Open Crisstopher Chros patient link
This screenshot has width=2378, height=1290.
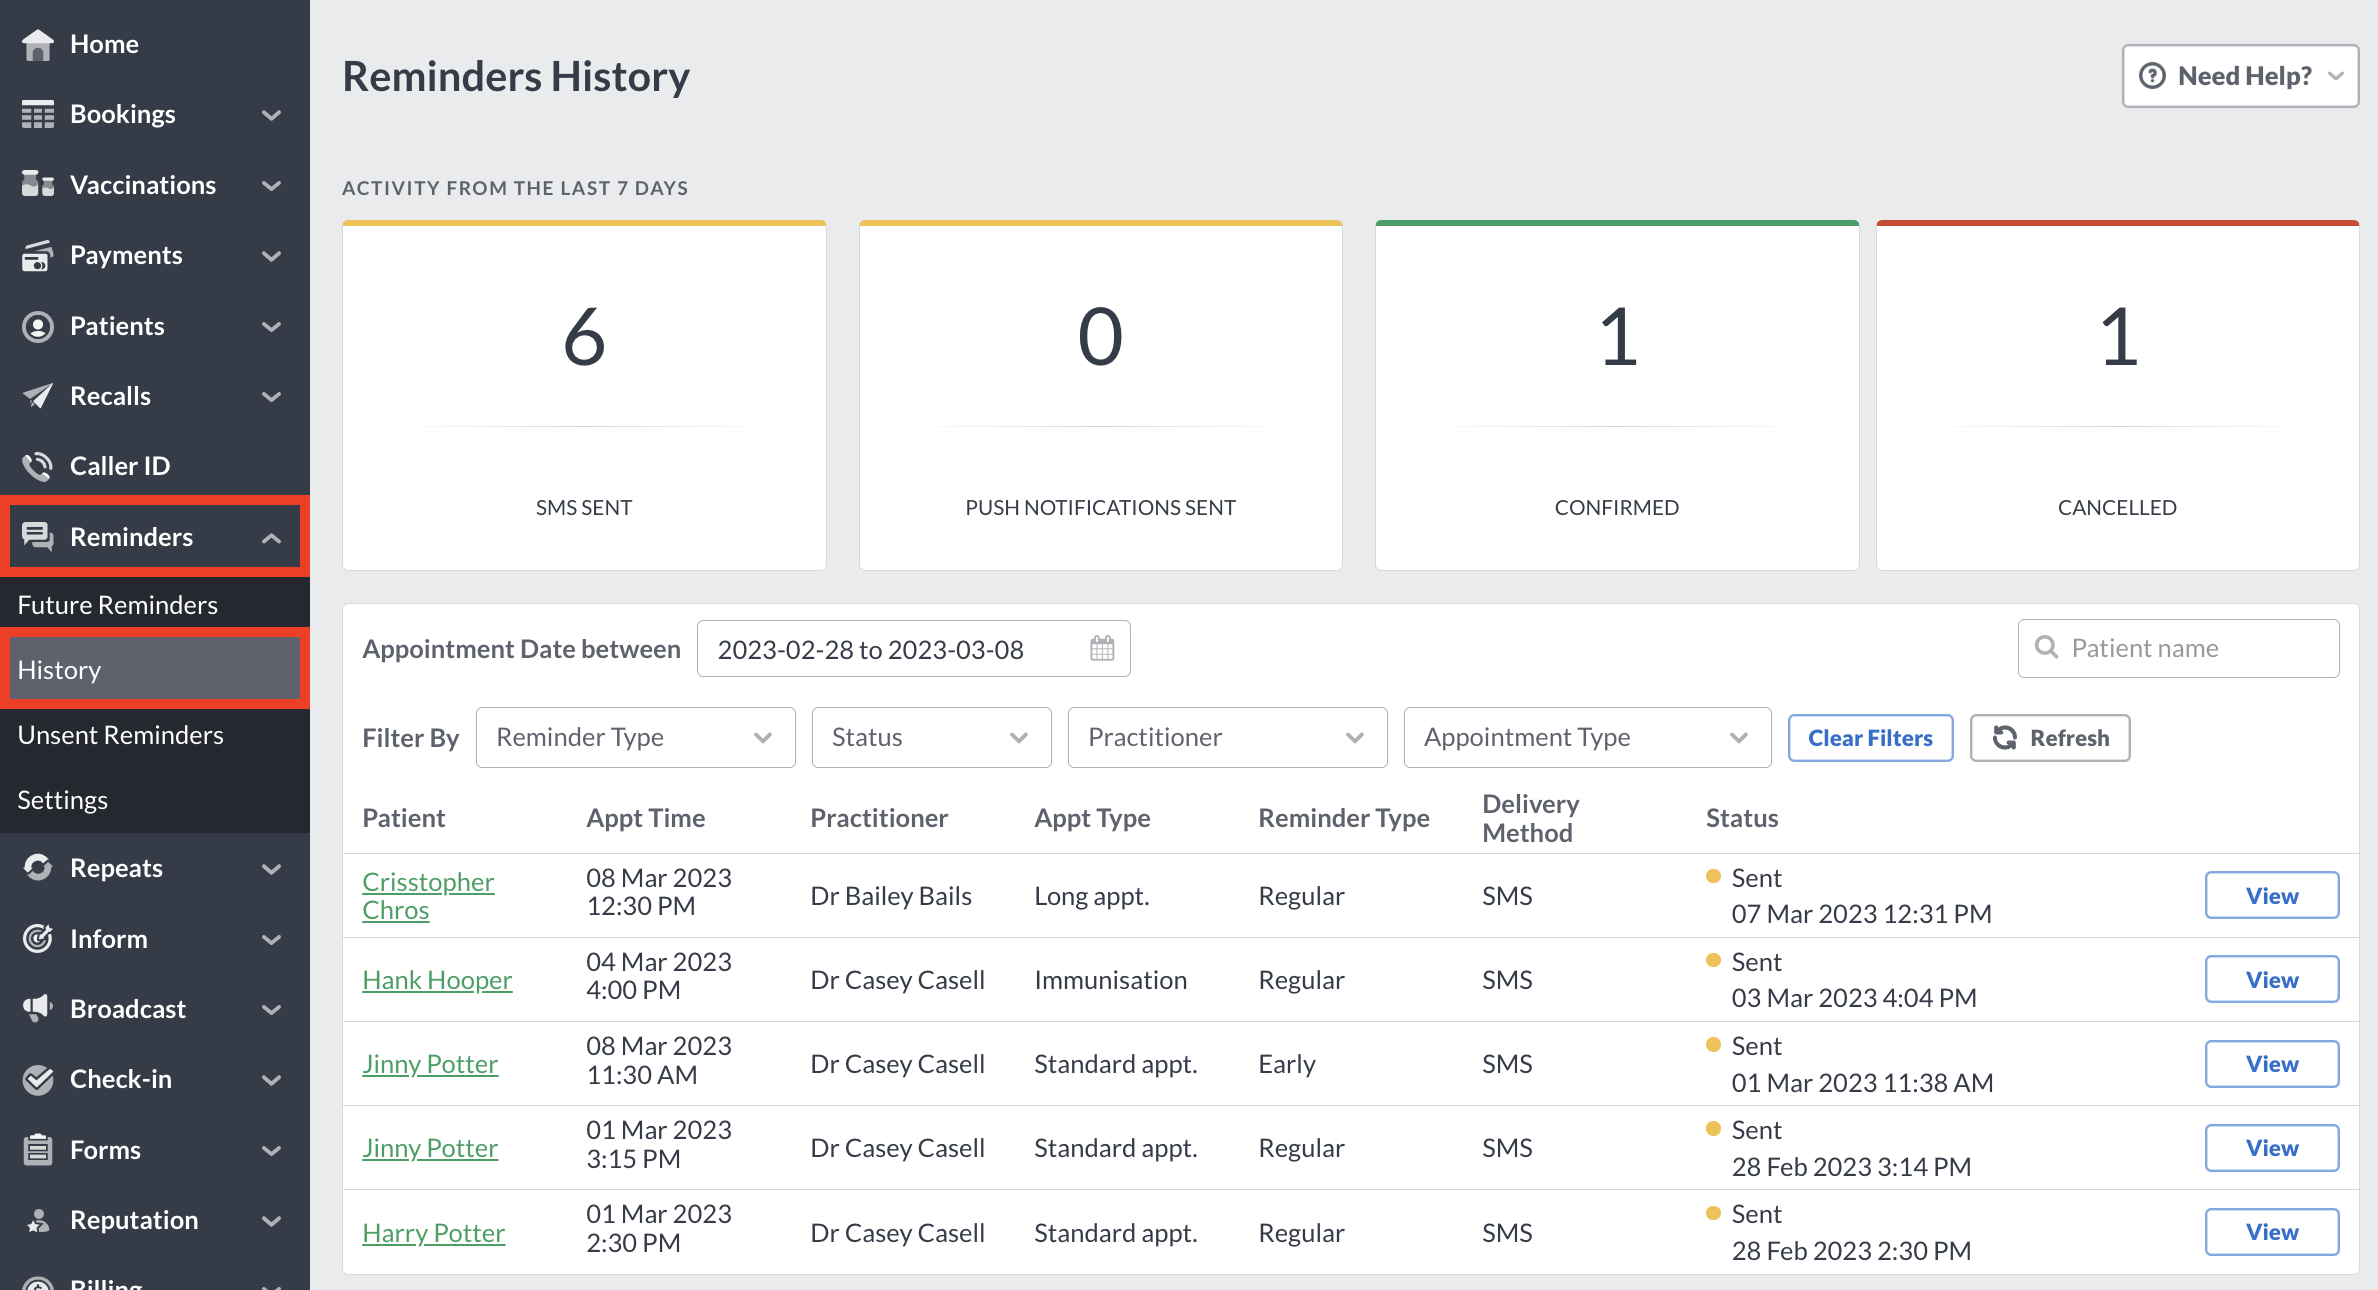(428, 896)
